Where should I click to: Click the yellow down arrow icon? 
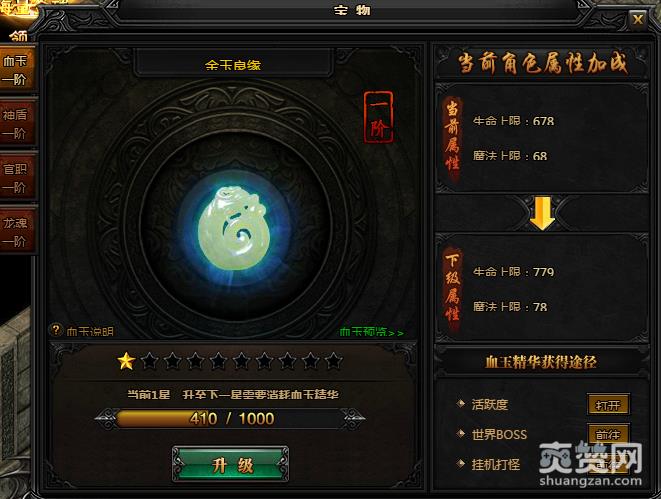click(542, 213)
